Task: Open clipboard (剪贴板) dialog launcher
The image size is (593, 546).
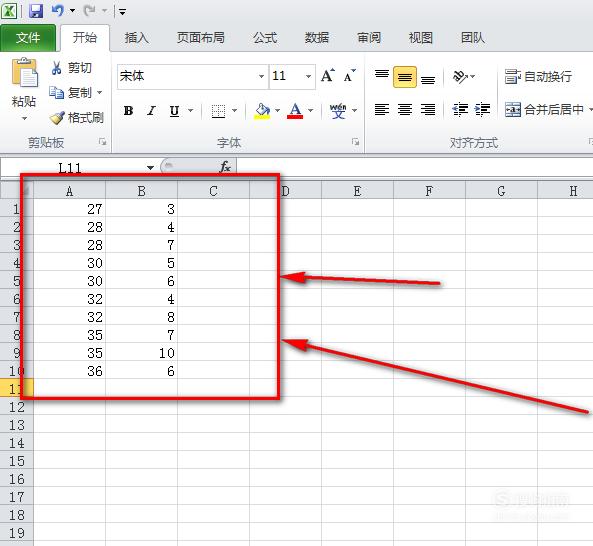Action: 102,142
